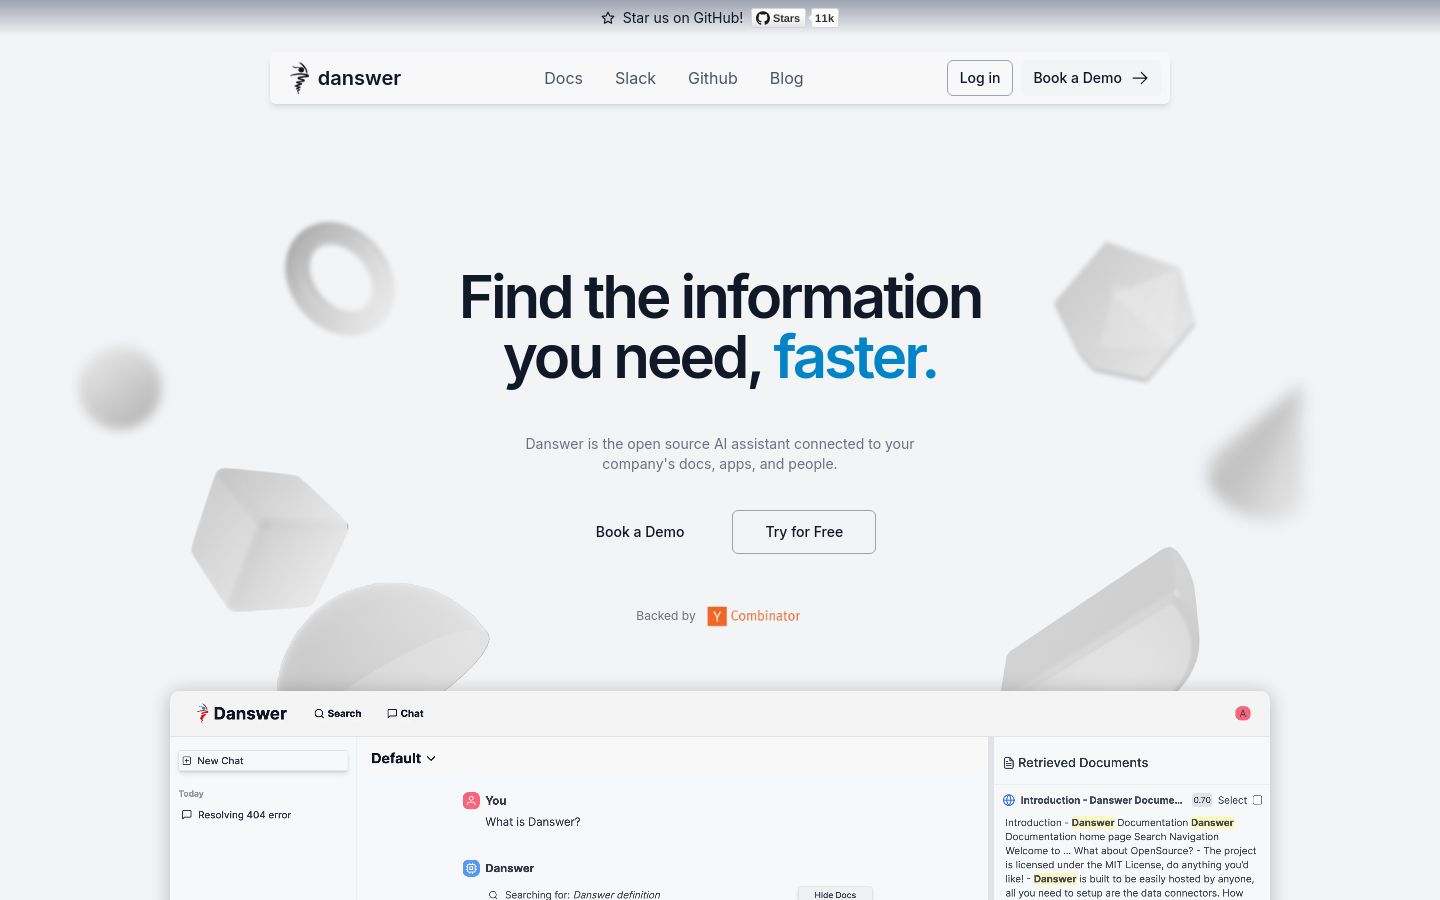Viewport: 1440px width, 900px height.
Task: Open the Github nav link
Action: click(x=713, y=78)
